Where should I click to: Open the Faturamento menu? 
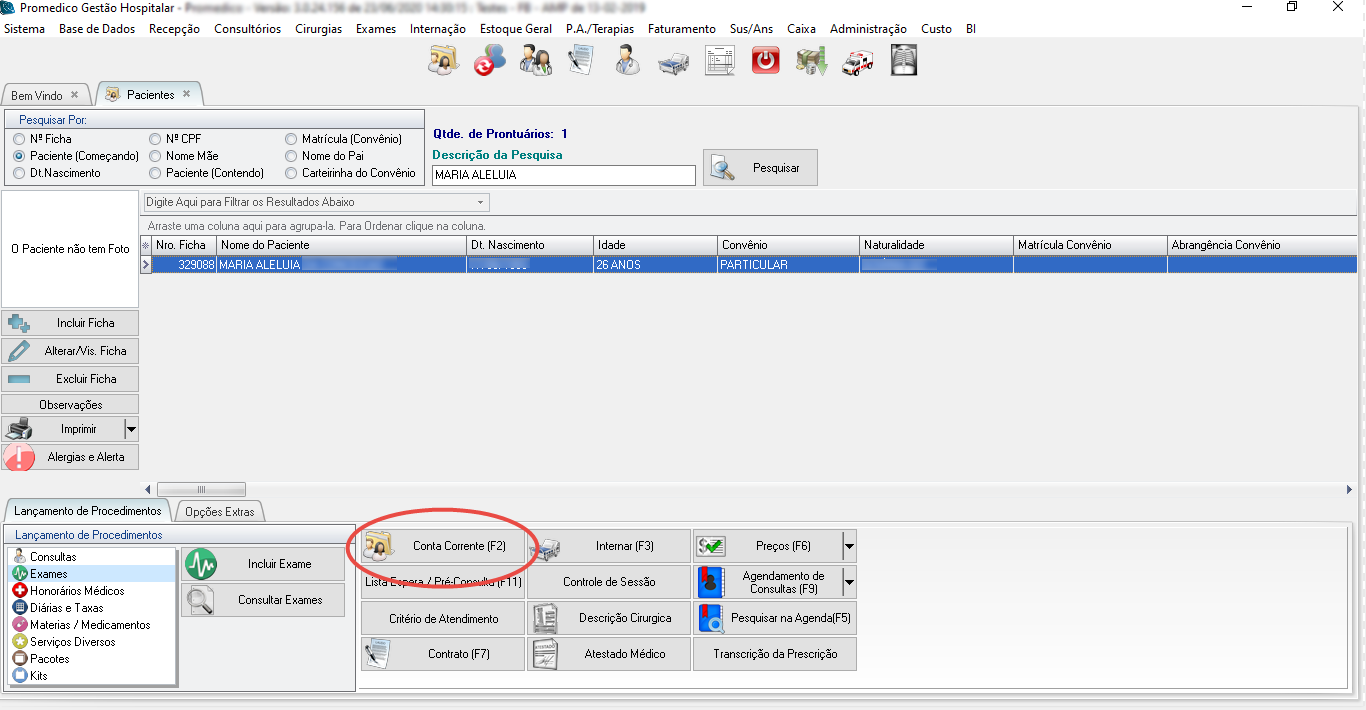click(681, 29)
